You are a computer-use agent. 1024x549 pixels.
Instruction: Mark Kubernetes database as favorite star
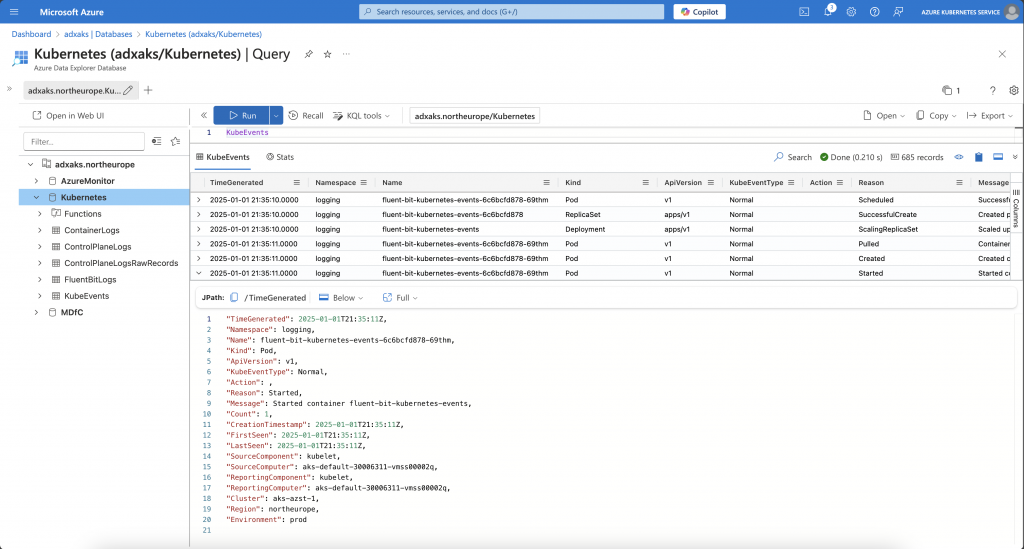point(327,54)
